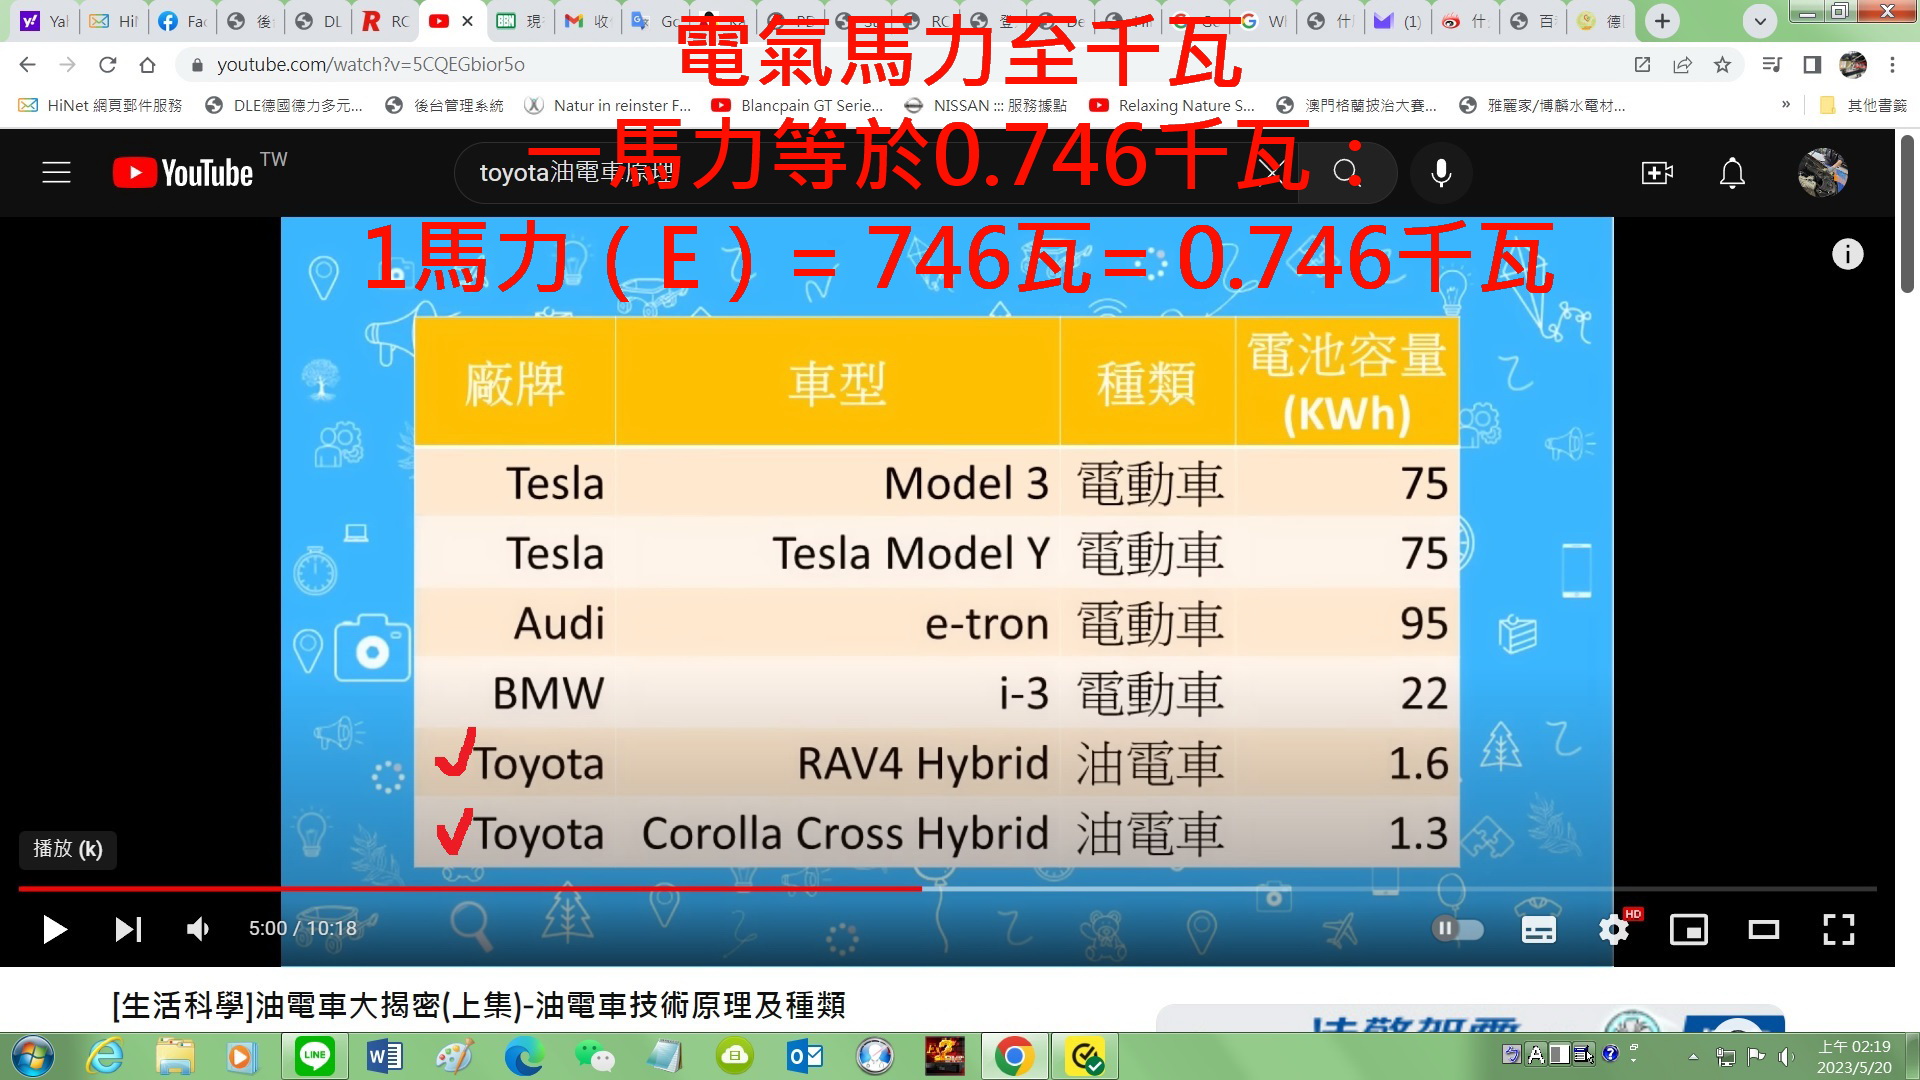Toggle subtitles/closed captions

1538,929
